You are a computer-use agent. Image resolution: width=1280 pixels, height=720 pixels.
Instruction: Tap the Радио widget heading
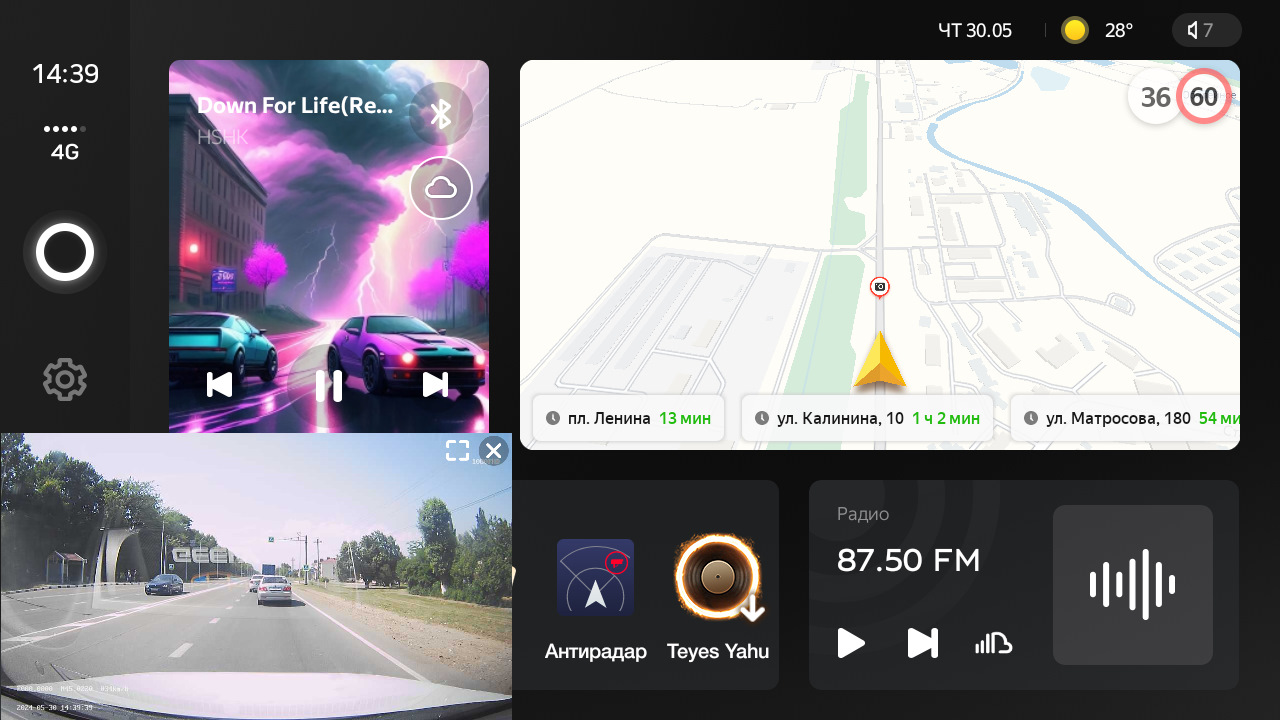[863, 514]
